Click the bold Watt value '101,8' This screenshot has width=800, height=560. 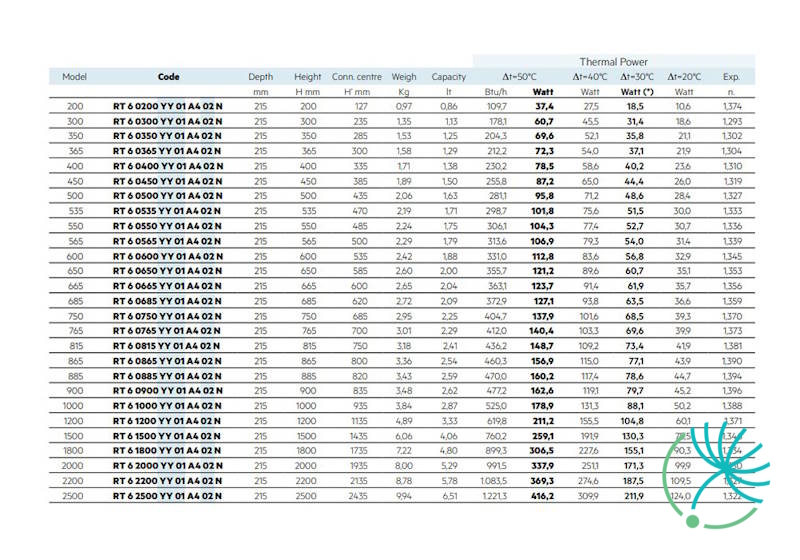pyautogui.click(x=542, y=211)
